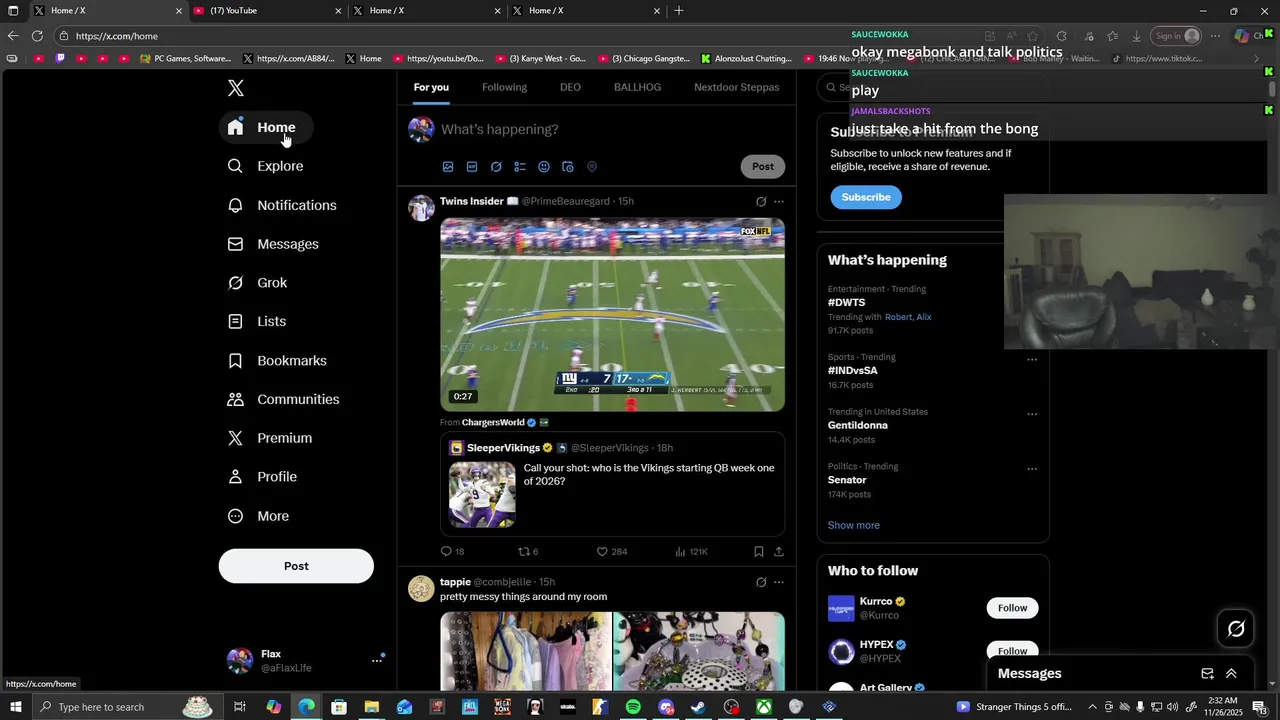
Task: Click Grok icon on Twins Insider post
Action: [x=761, y=201]
